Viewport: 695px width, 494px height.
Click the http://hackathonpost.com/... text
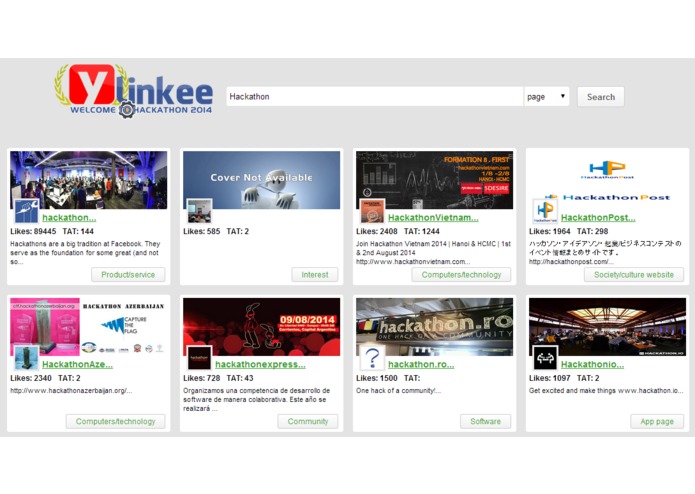(571, 262)
